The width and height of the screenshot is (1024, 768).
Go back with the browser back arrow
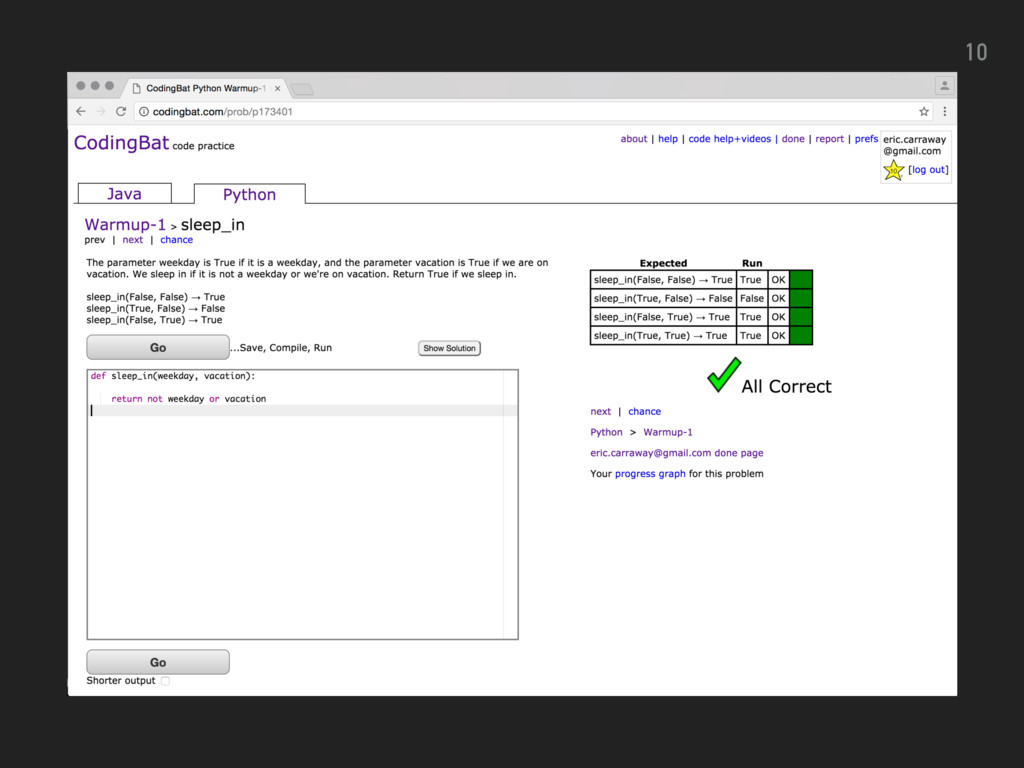(81, 112)
